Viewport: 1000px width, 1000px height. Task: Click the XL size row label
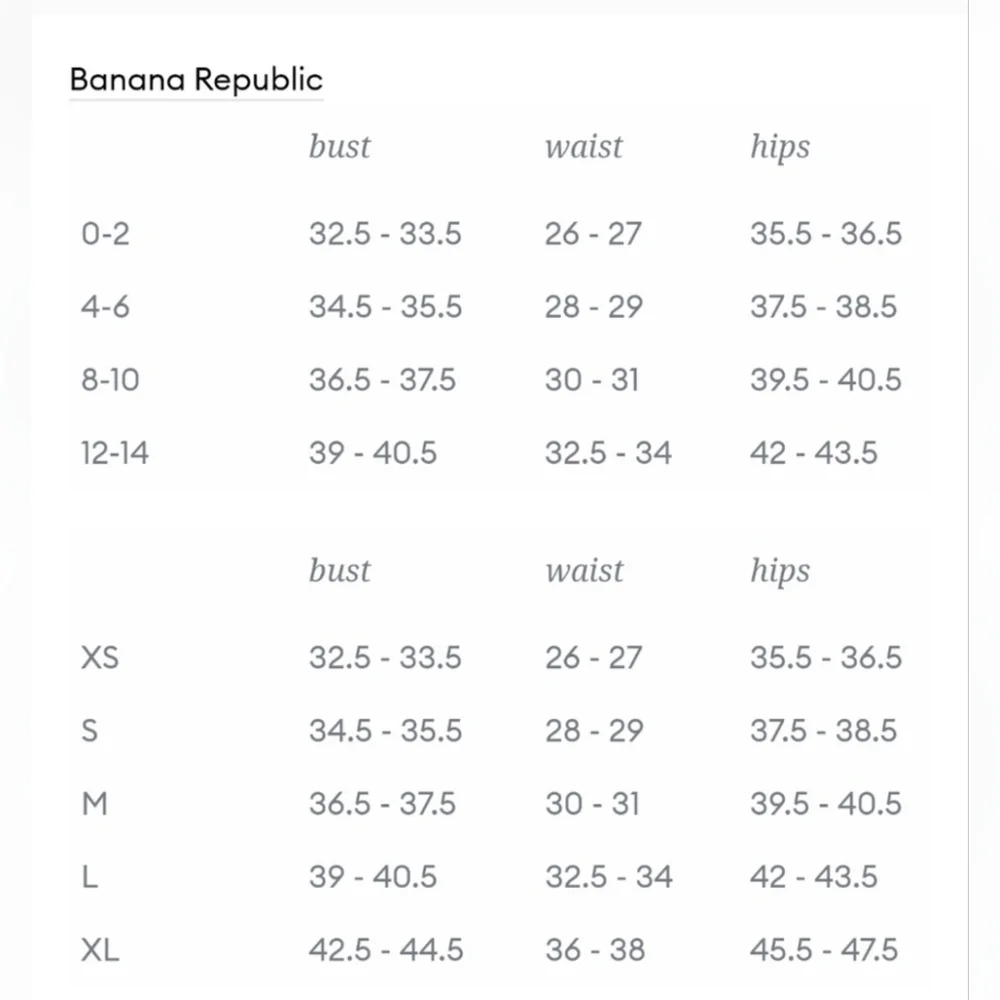(x=100, y=950)
